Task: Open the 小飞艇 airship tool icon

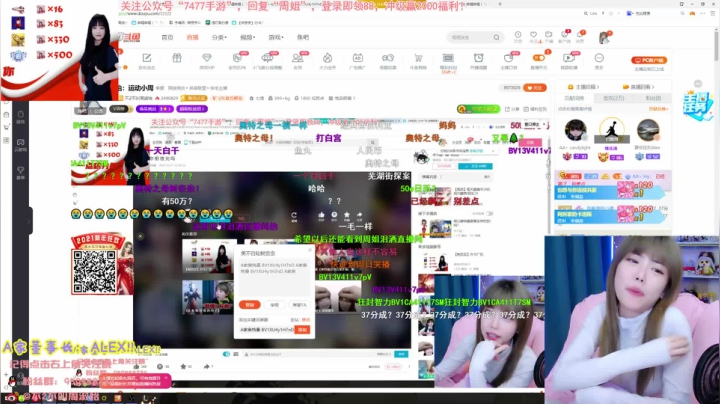Action: [267, 58]
